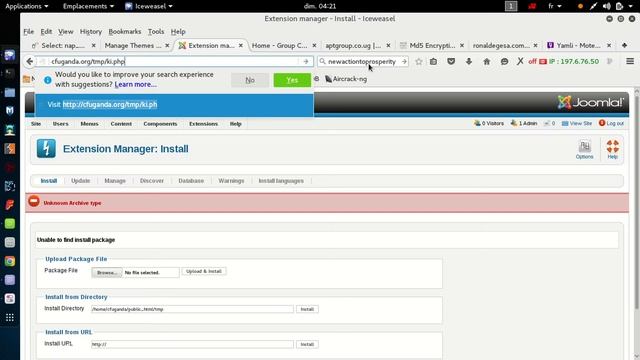This screenshot has width=640, height=360.
Task: Open the Bookmarks menu
Action: coord(124,31)
